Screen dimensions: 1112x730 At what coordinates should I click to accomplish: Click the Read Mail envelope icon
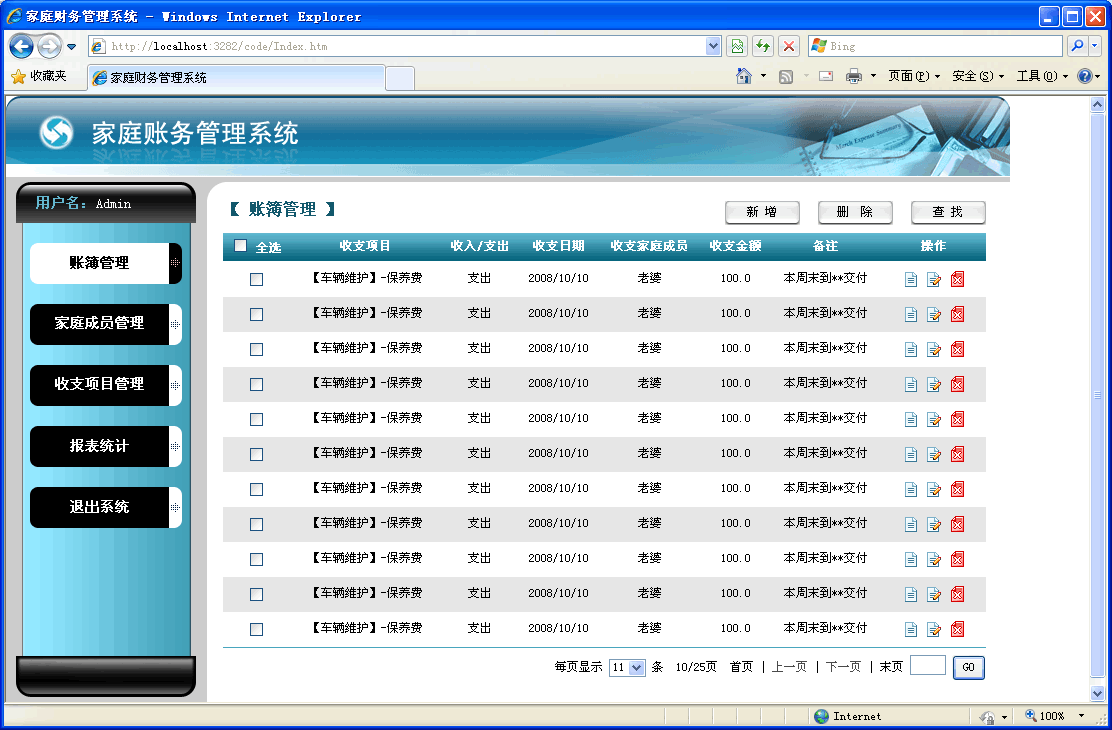point(826,76)
